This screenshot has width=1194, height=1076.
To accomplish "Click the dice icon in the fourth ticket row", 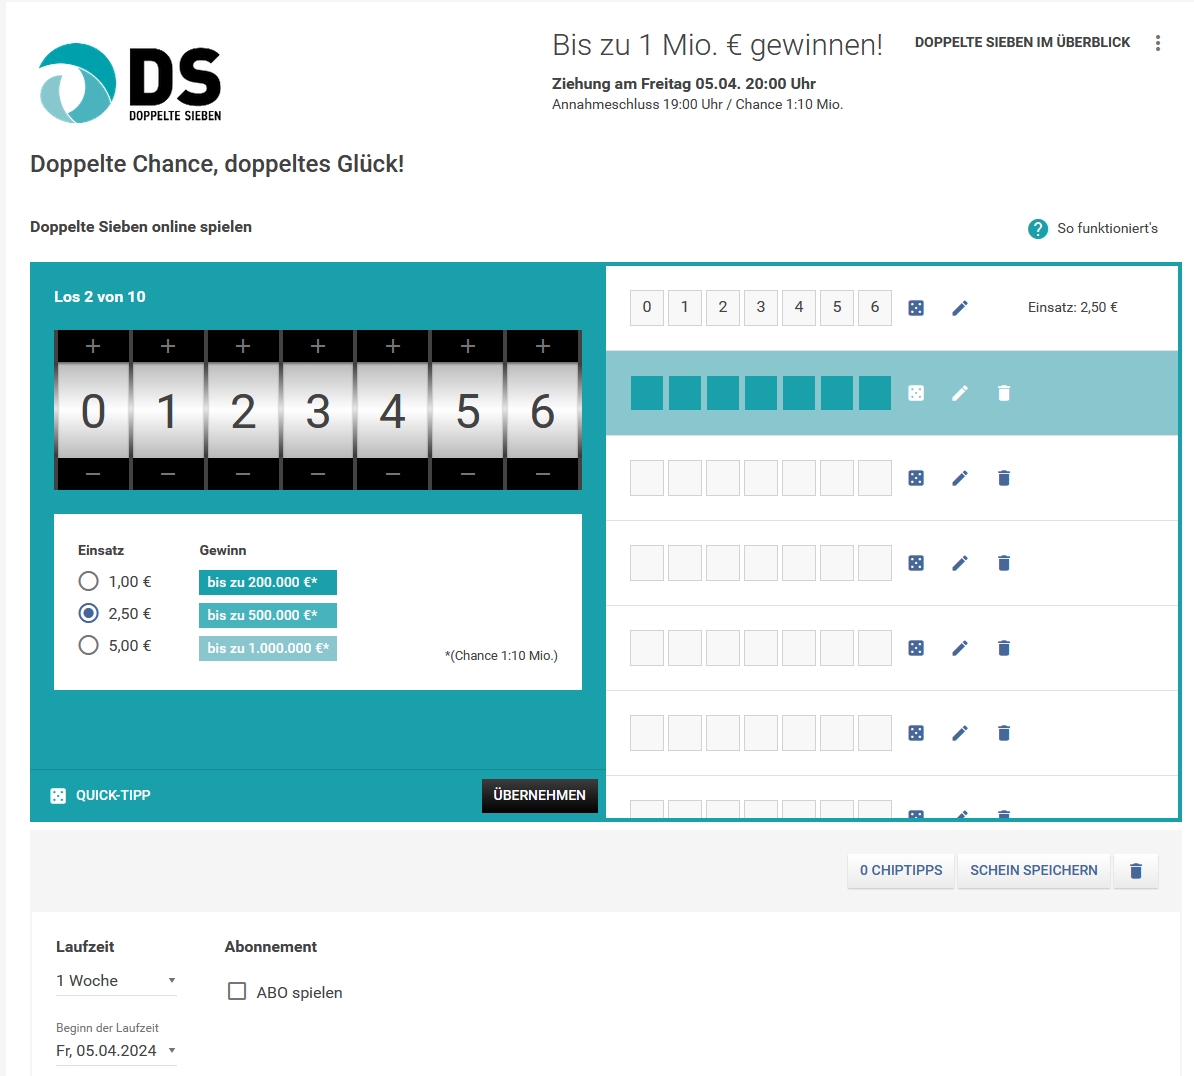I will click(x=916, y=563).
